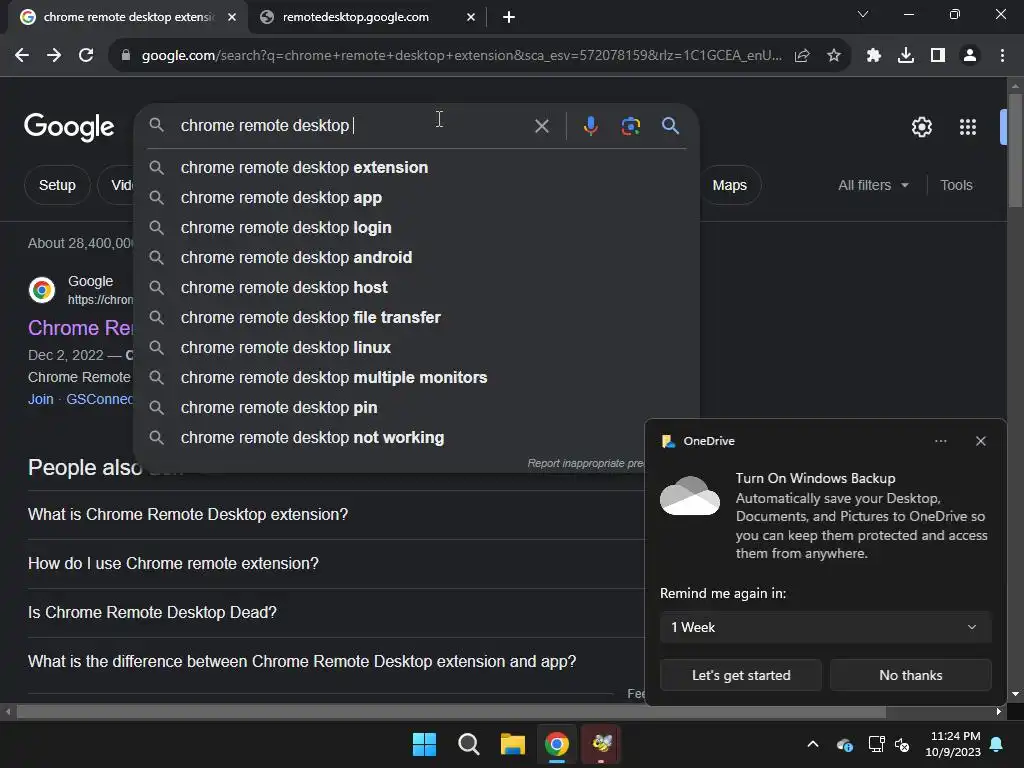Click the Google logo
1024x768 pixels.
(69, 127)
